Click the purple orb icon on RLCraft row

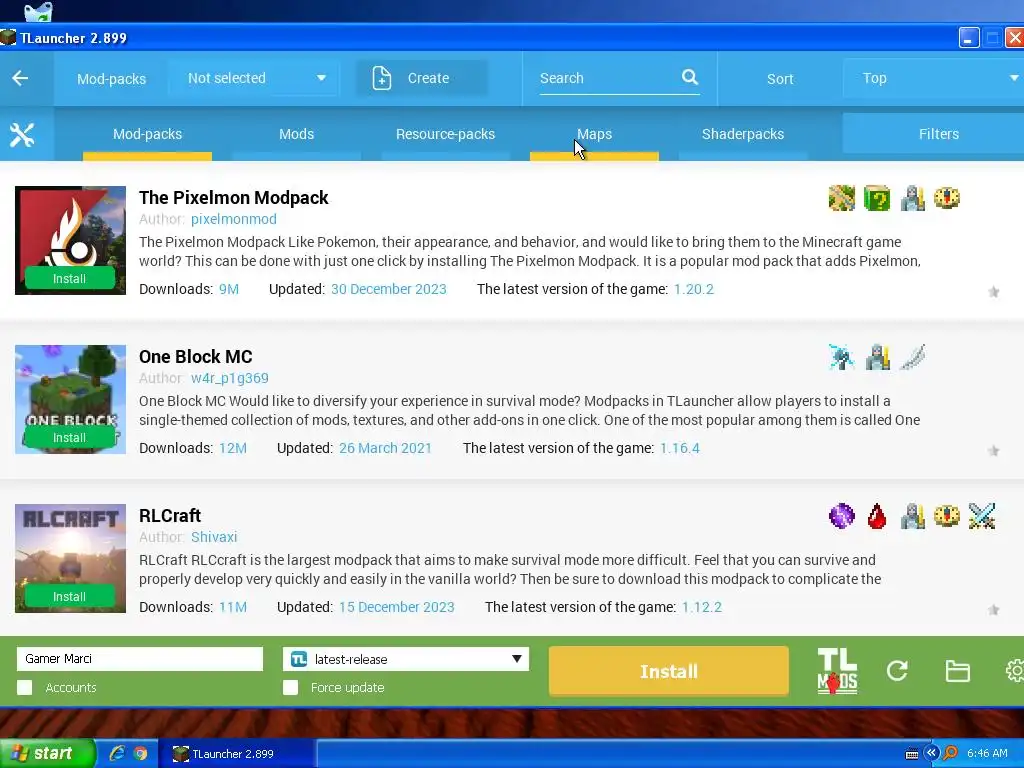842,516
